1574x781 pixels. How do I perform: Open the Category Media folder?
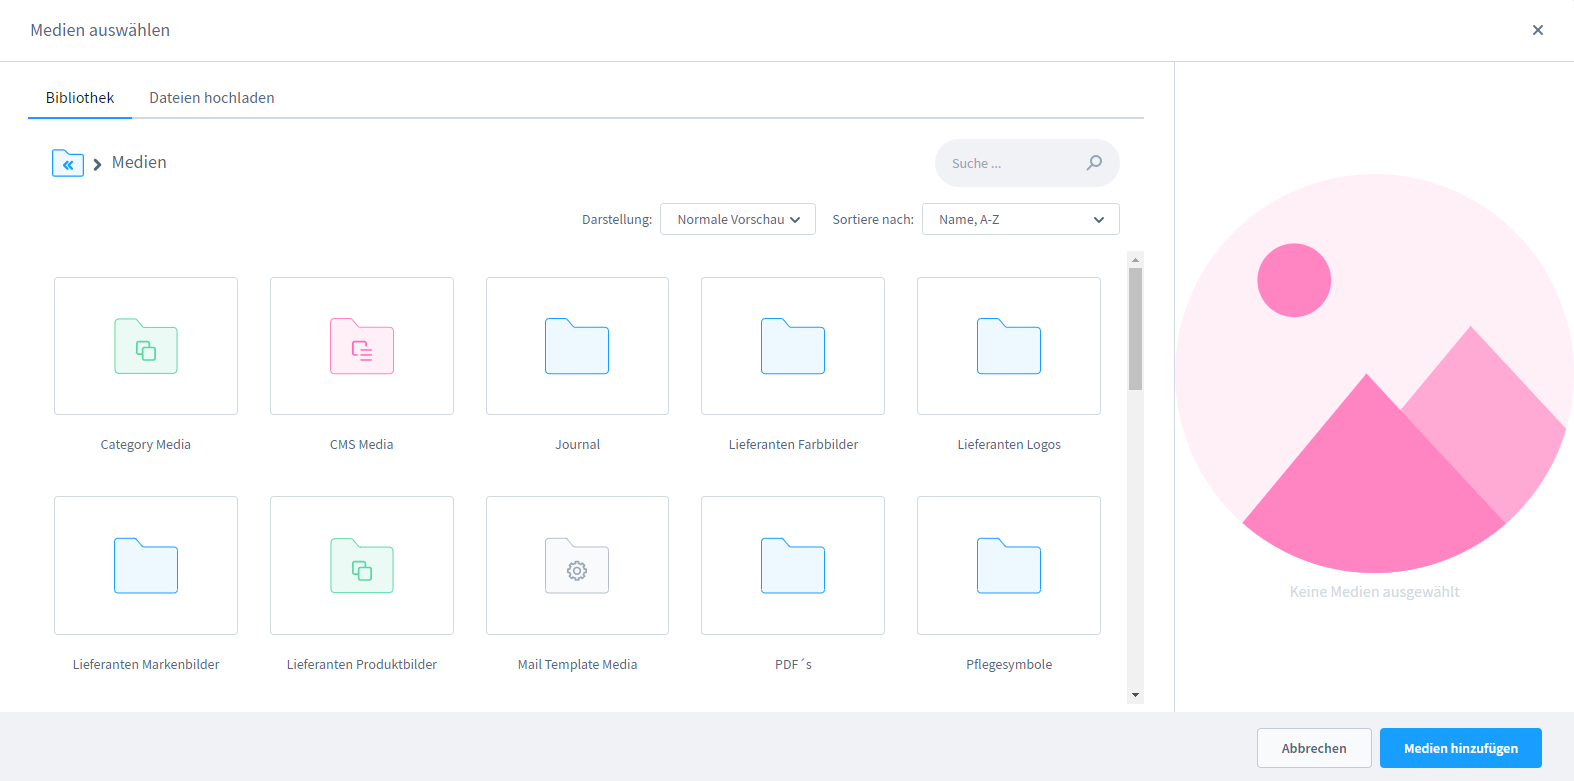click(x=146, y=346)
